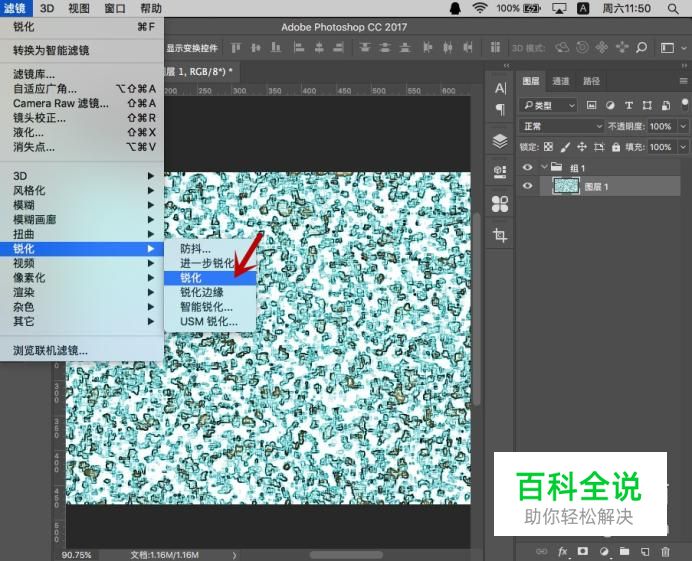Filter layers by shape layers icon
The width and height of the screenshot is (692, 561).
point(647,105)
